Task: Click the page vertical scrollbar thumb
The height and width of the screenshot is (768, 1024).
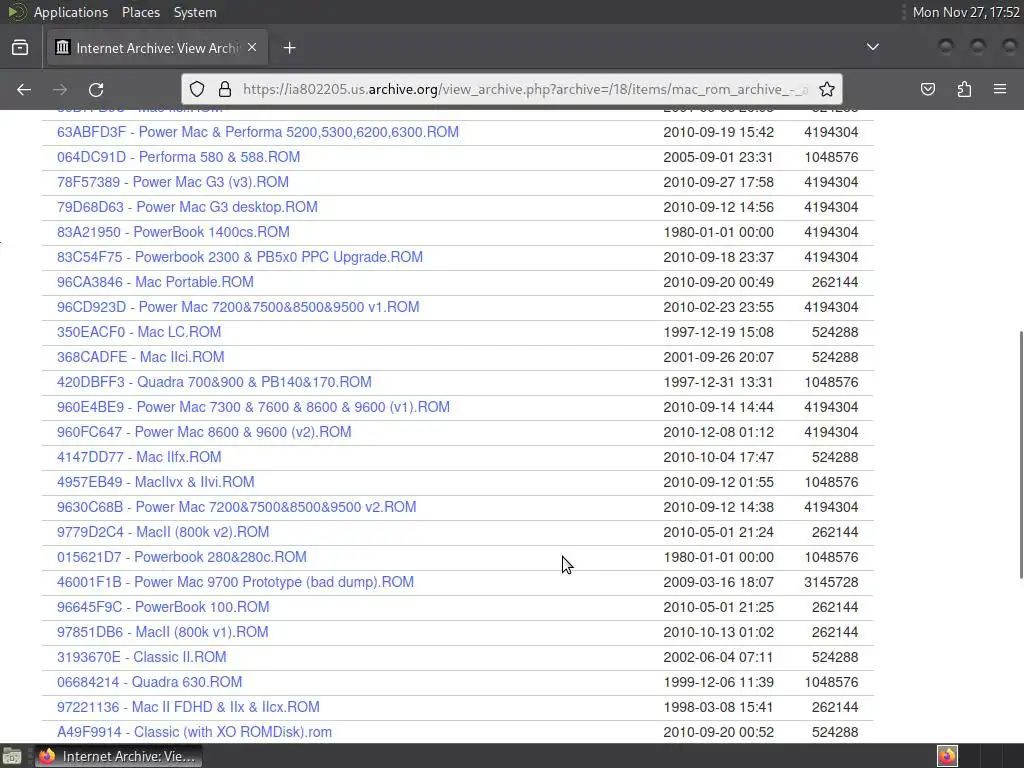Action: click(x=1020, y=455)
